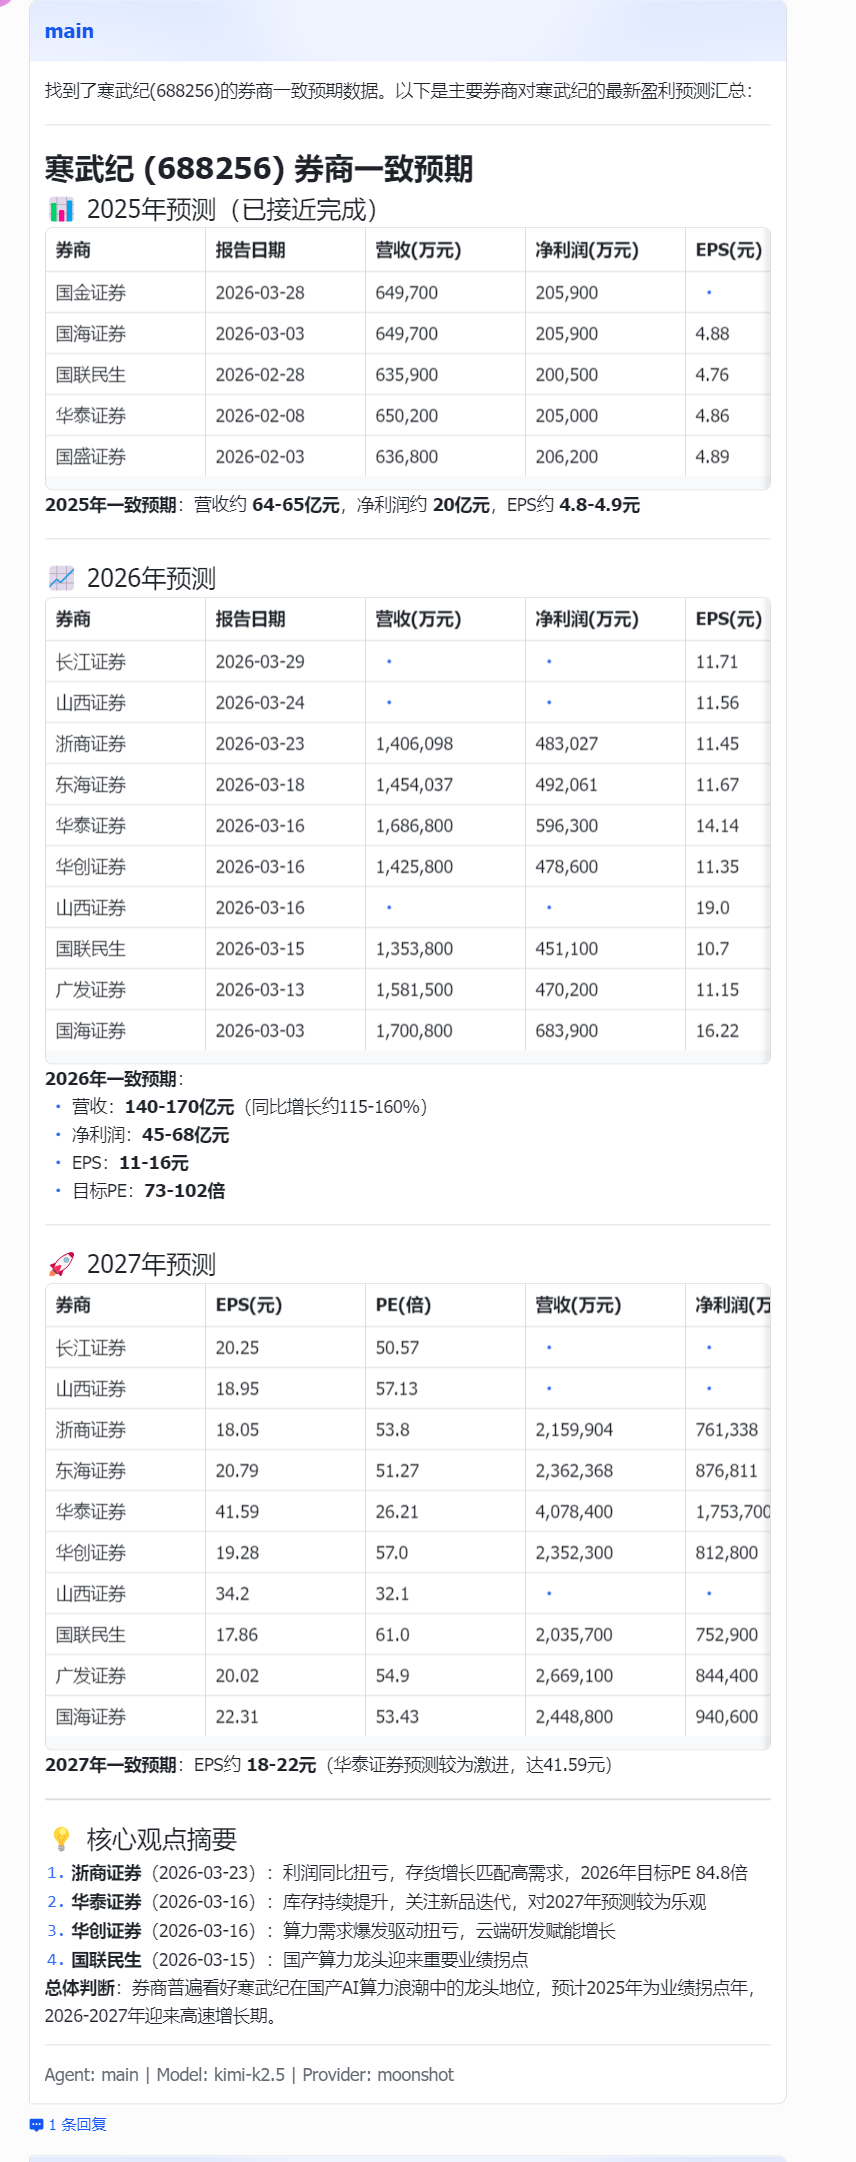This screenshot has height=2162, width=856.
Task: Click the EPS value "4.76"
Action: (x=713, y=375)
